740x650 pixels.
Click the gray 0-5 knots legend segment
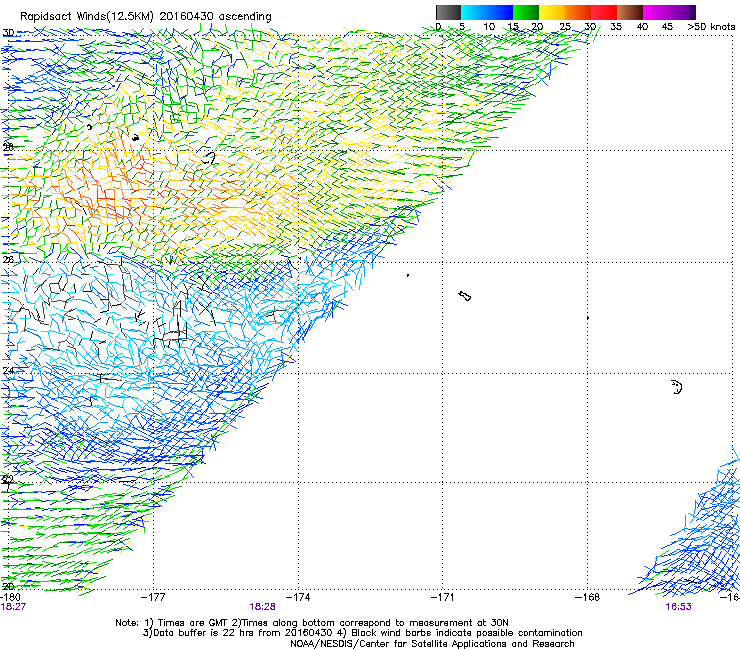coord(448,12)
